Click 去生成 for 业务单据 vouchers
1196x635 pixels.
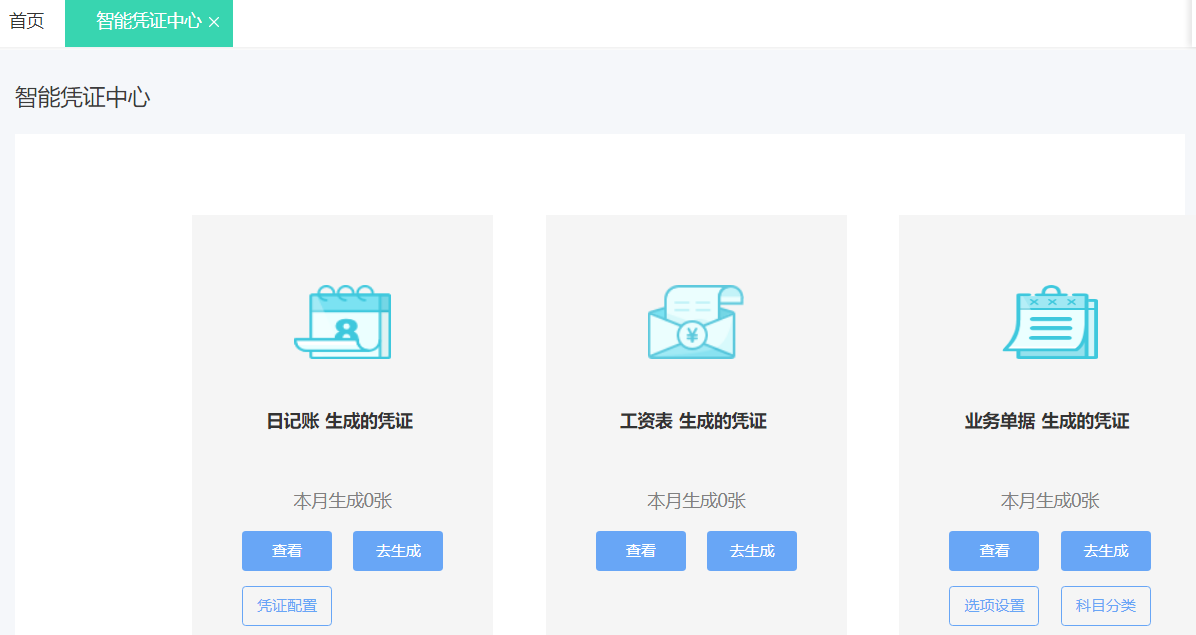coord(1105,550)
